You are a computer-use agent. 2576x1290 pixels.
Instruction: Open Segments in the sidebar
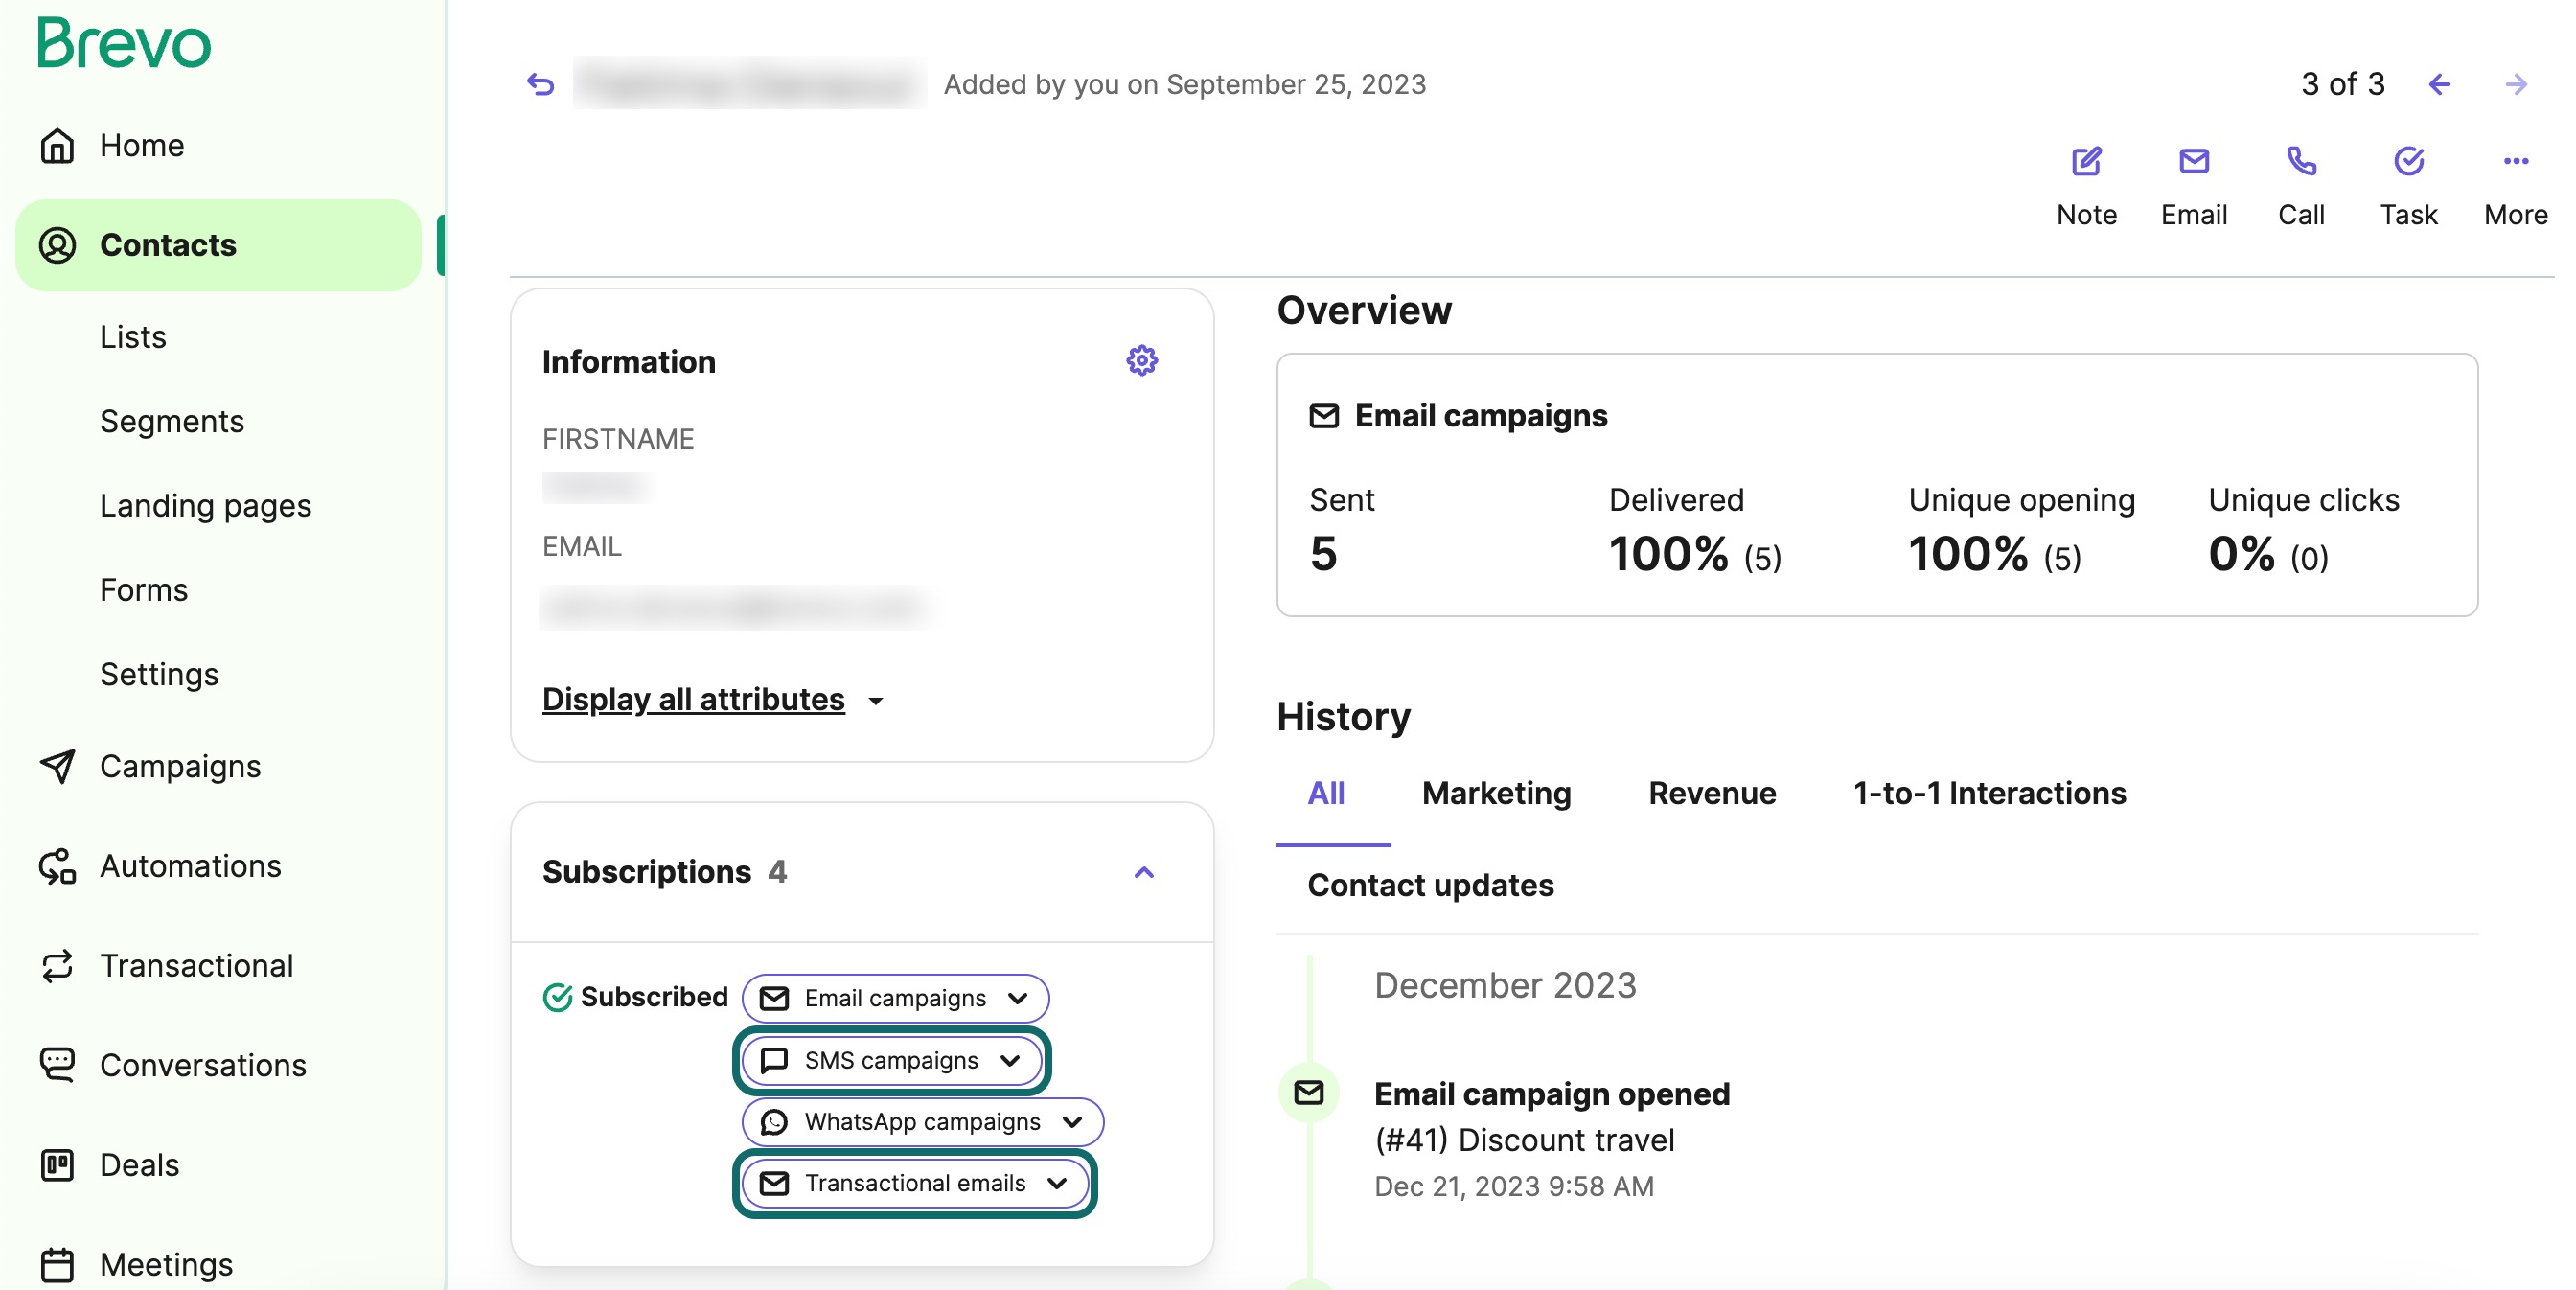(172, 421)
